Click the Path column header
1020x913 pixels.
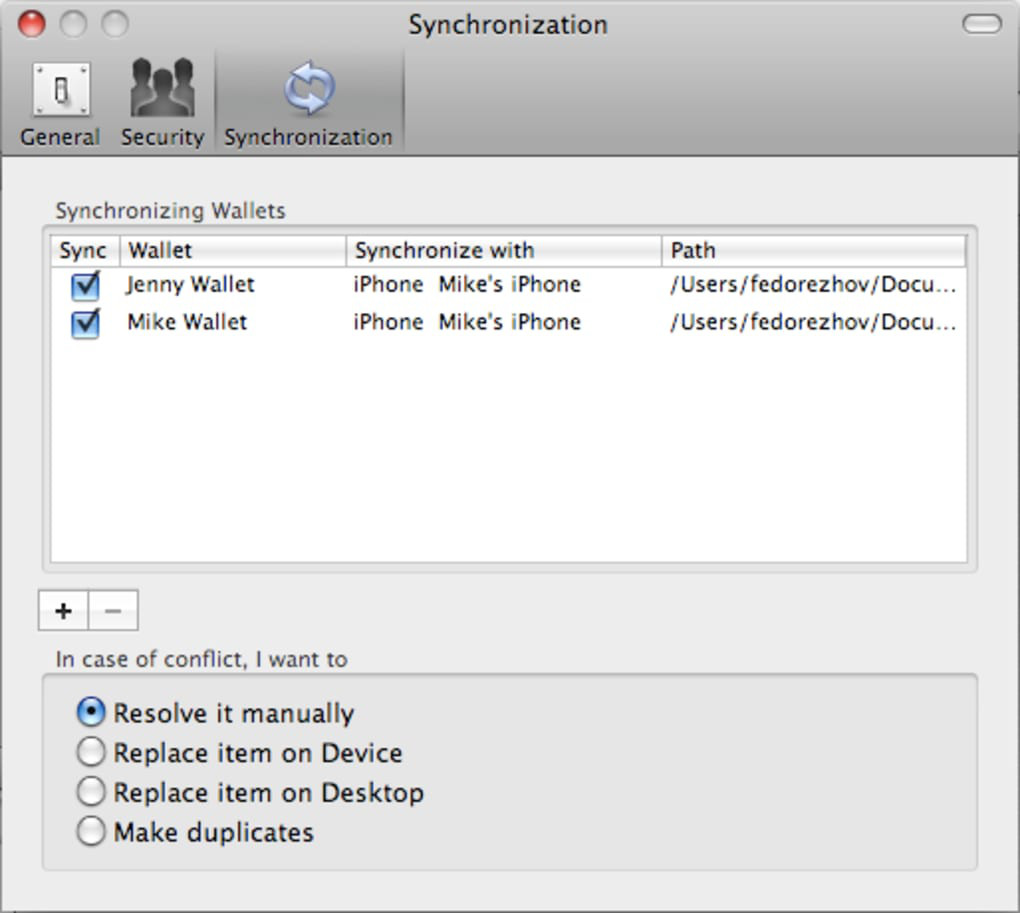(812, 250)
